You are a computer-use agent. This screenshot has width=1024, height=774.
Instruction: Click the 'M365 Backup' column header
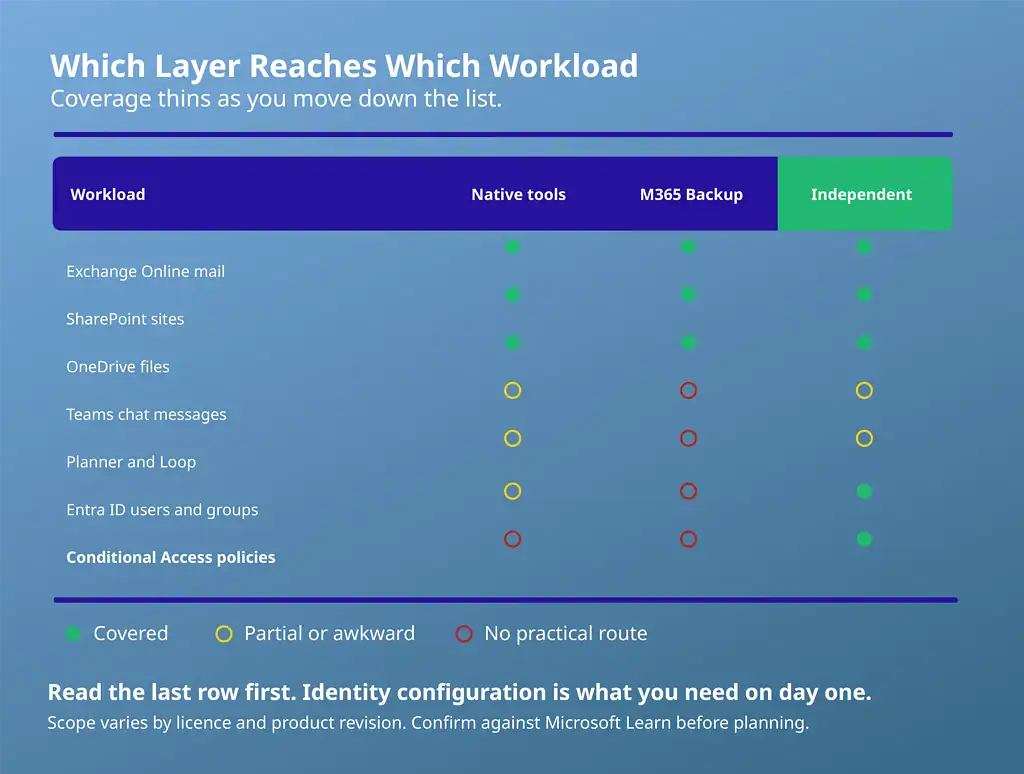691,195
